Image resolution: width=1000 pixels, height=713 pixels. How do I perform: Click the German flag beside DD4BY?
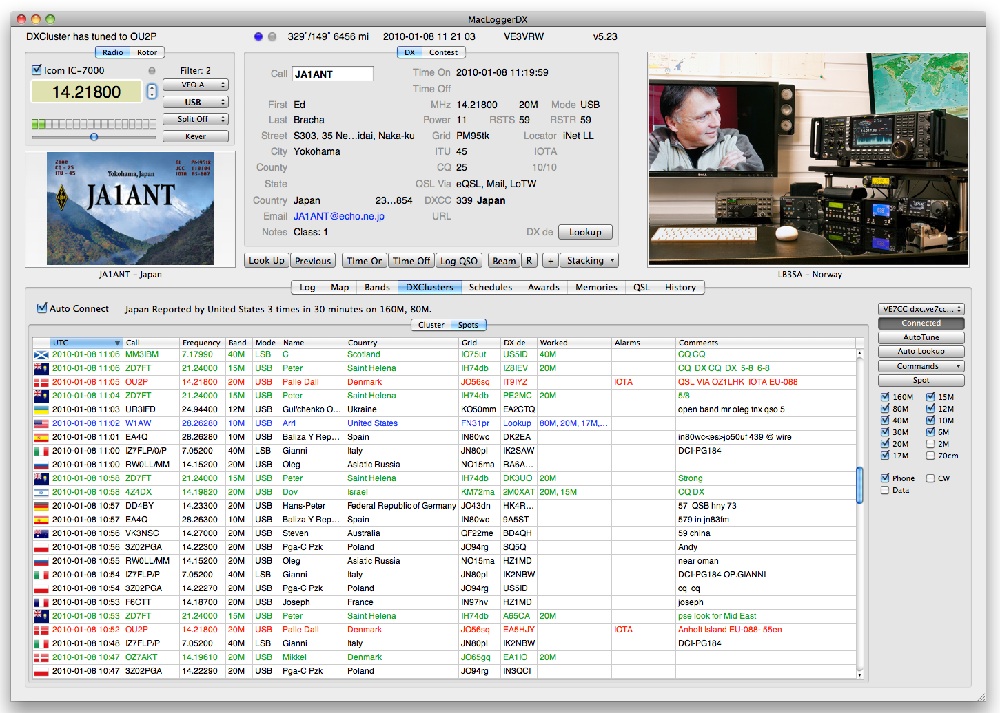point(41,506)
